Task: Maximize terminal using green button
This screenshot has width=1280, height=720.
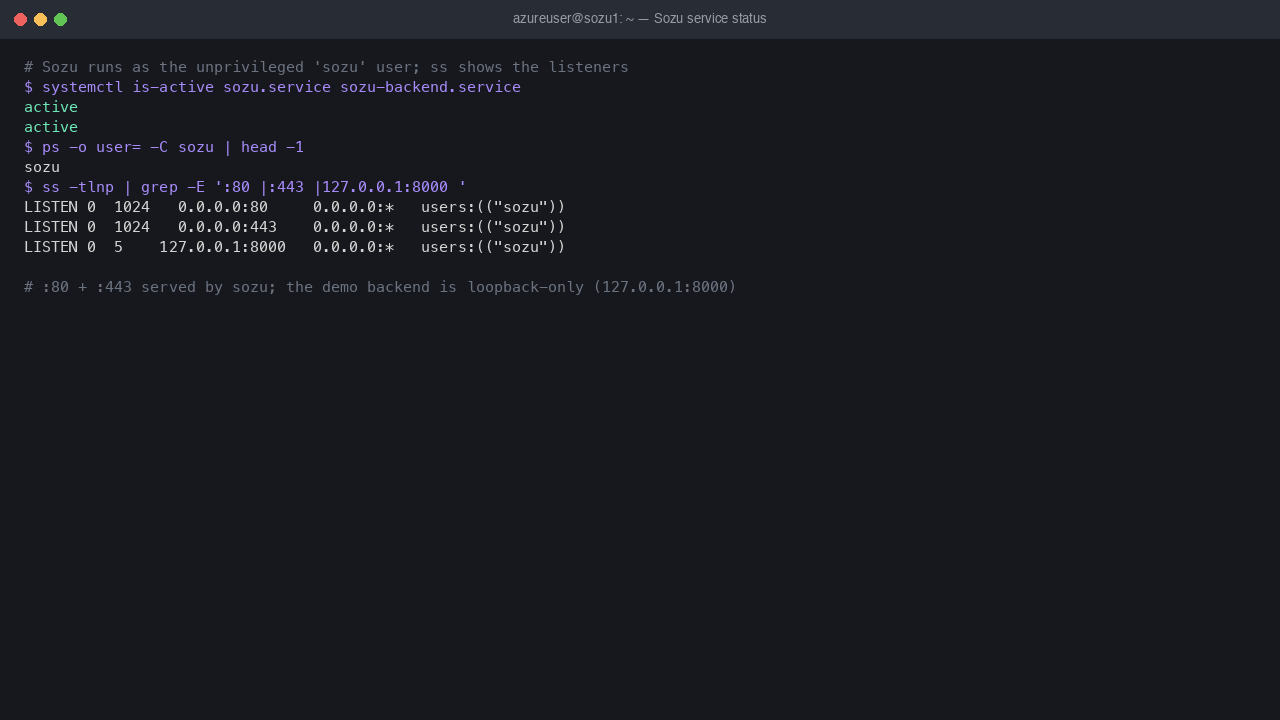Action: [x=60, y=19]
